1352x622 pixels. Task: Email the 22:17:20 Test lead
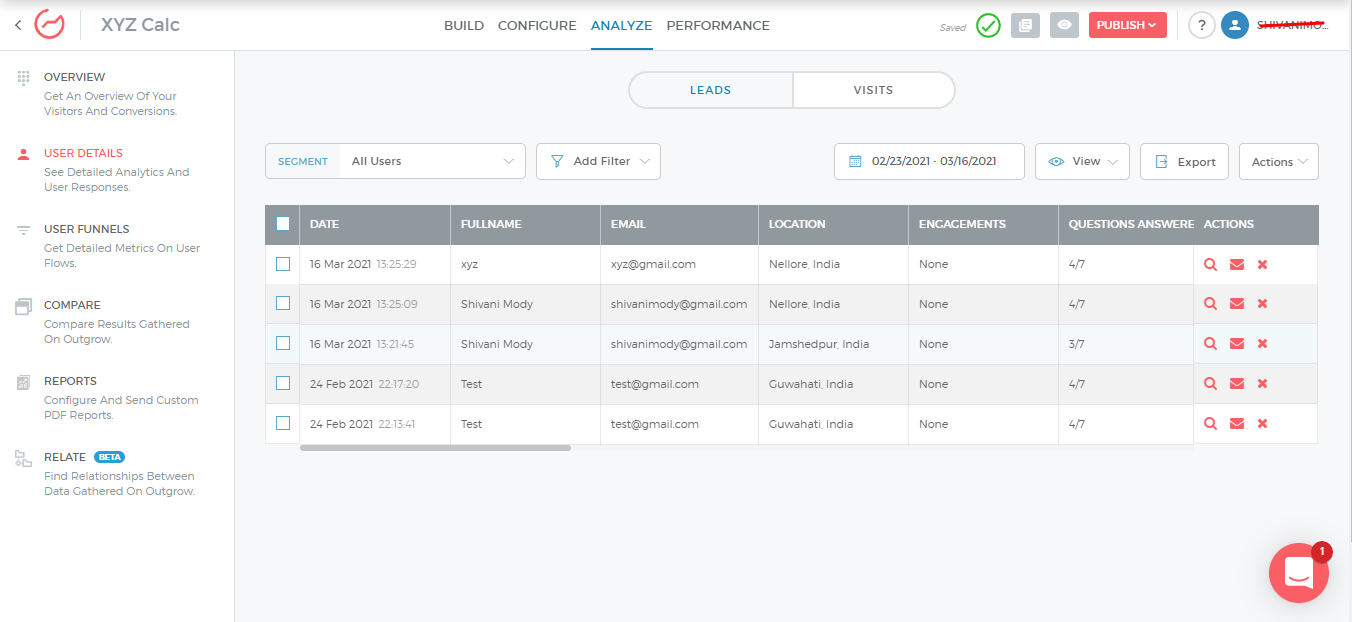point(1237,384)
